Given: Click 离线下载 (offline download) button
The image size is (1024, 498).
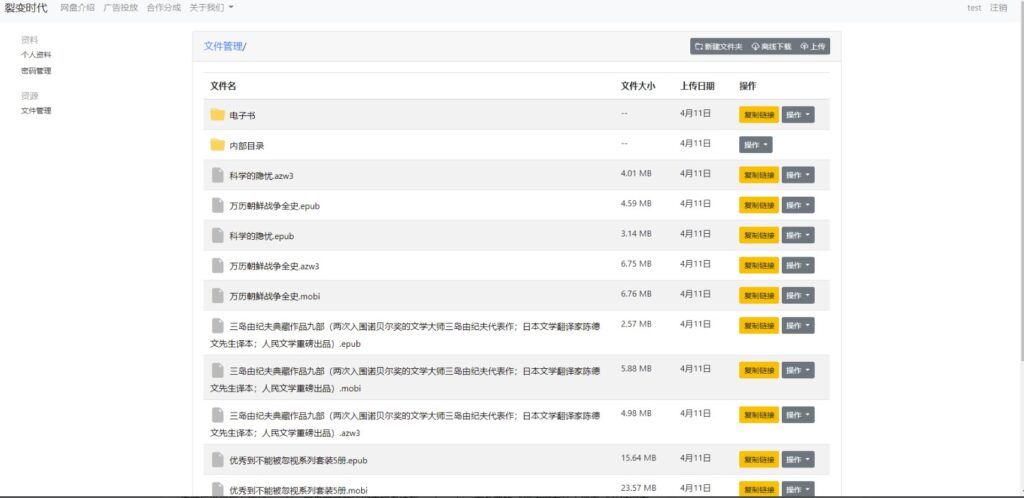Looking at the screenshot, I should click(x=771, y=46).
